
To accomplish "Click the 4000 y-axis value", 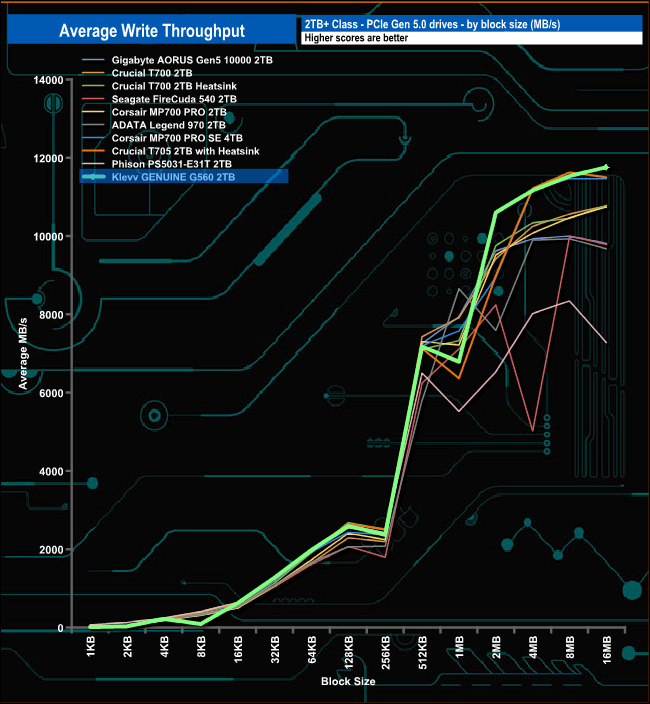I will tap(51, 471).
